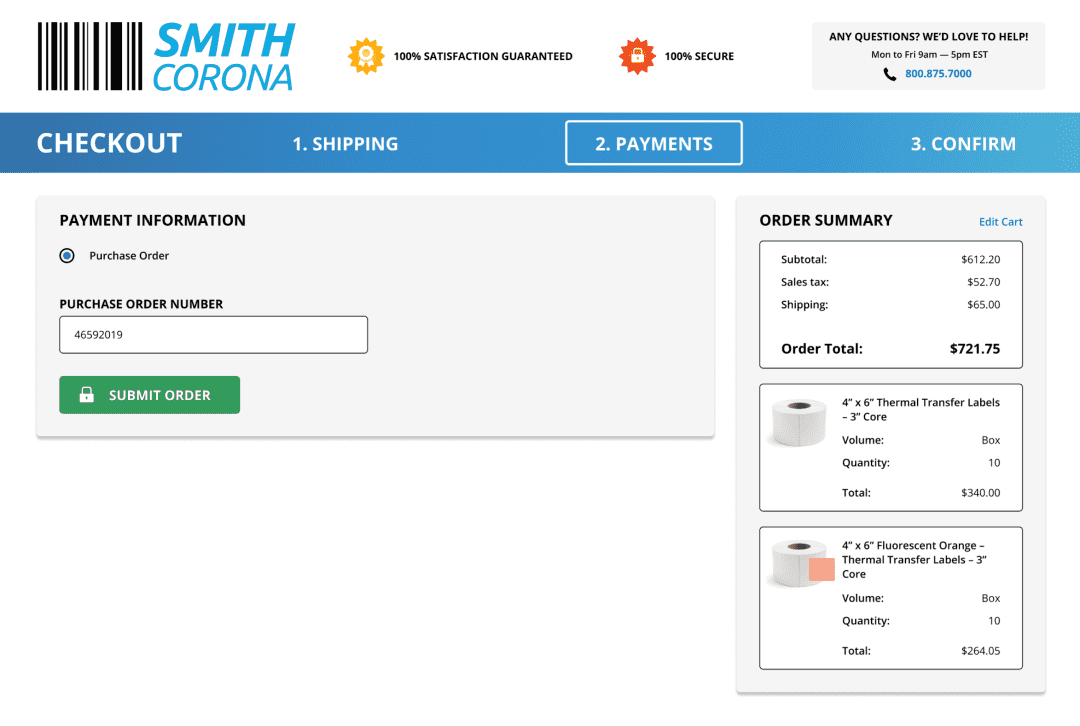Click the 4" x 6" Thermal Transfer Labels title

coord(920,409)
